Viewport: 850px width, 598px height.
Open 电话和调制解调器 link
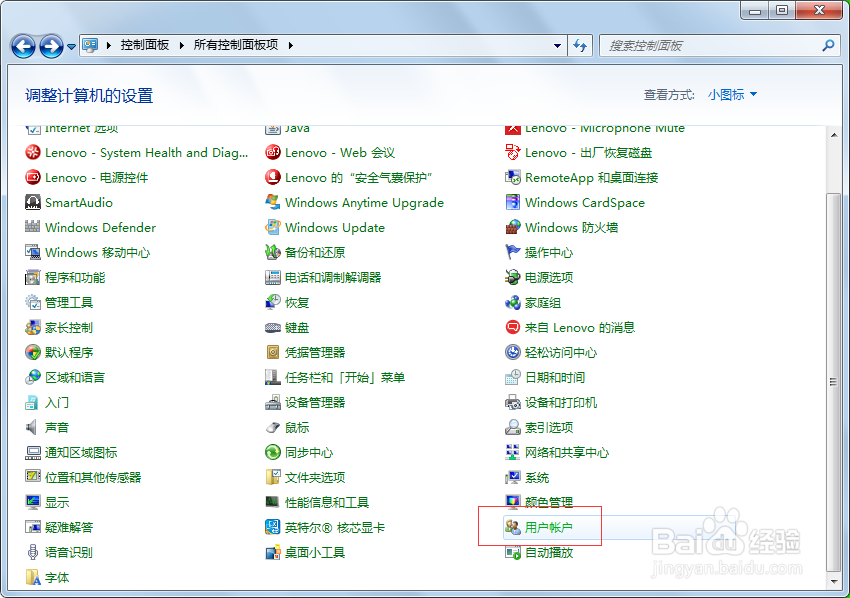pos(333,278)
